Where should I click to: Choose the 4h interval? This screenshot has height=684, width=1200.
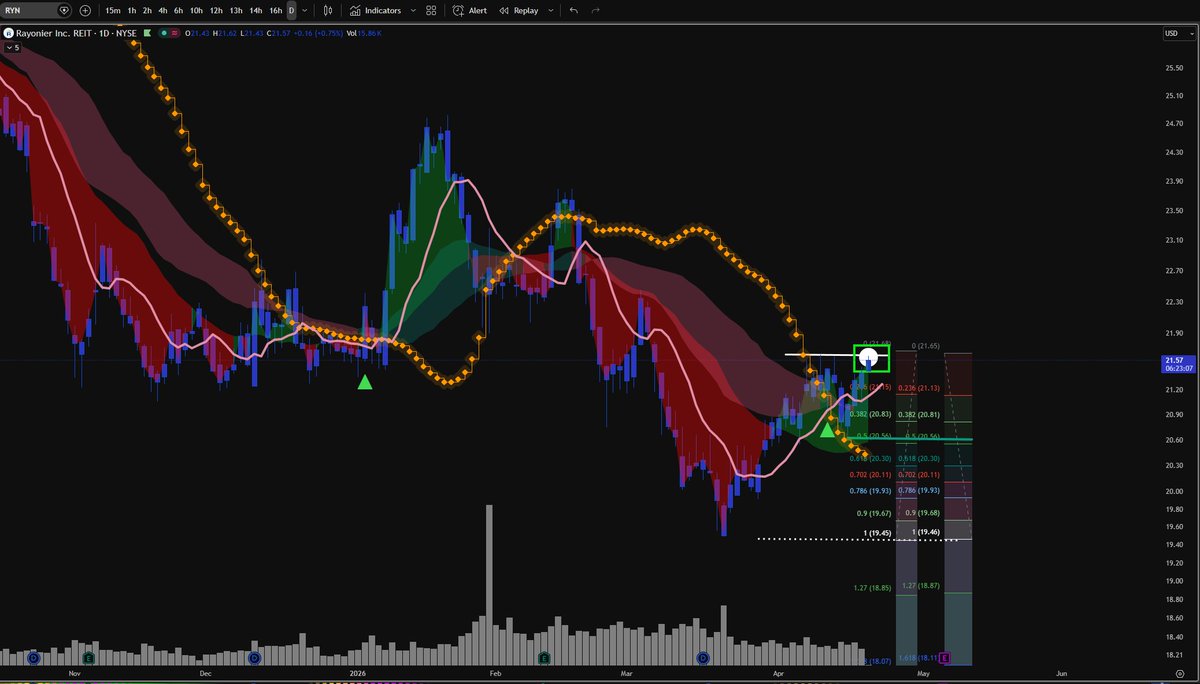(x=163, y=10)
